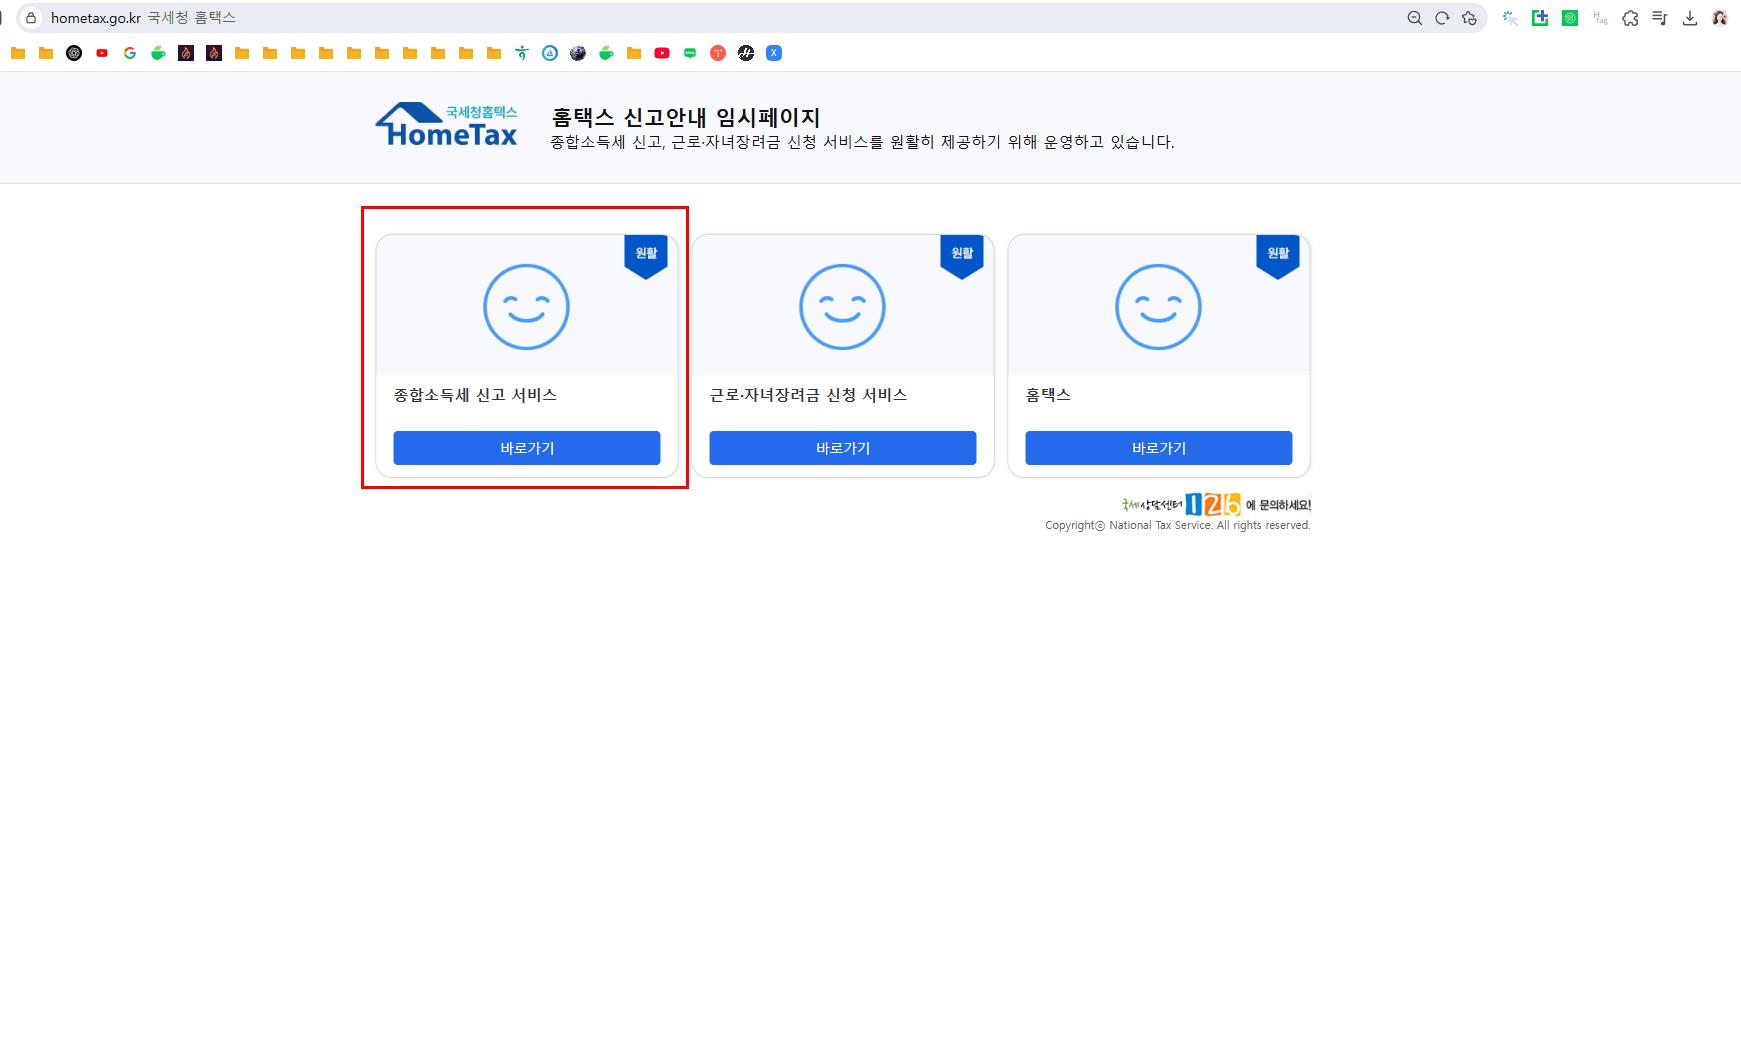Open the browser profile avatar
Viewport: 1741px width, 1045px height.
coord(1719,18)
